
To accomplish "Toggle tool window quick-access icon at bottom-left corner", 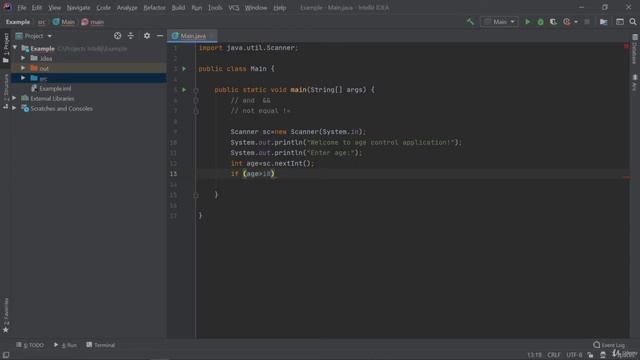I will pyautogui.click(x=6, y=355).
